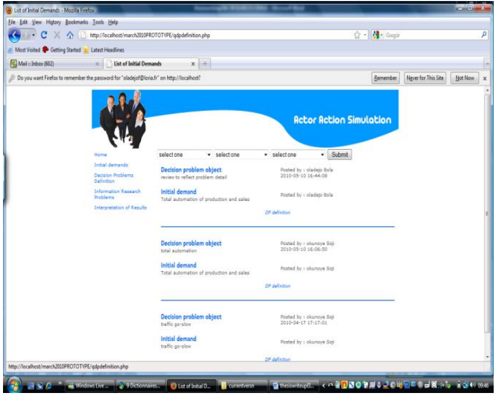
Task: Click the scrollbar down arrow
Action: 487,357
